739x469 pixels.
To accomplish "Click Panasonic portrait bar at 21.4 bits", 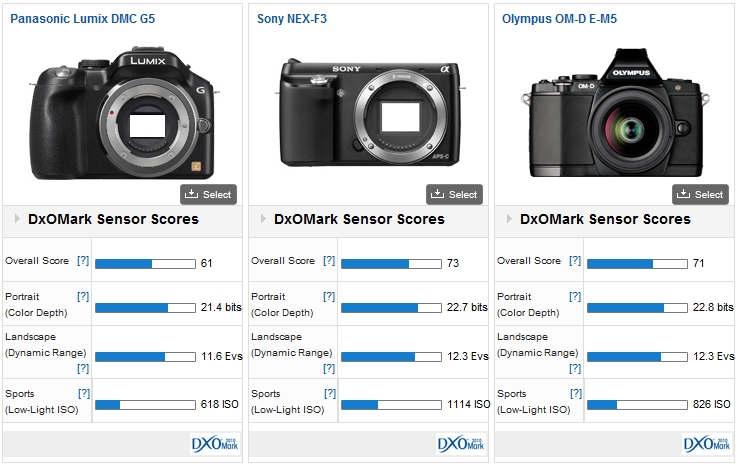I will point(145,308).
